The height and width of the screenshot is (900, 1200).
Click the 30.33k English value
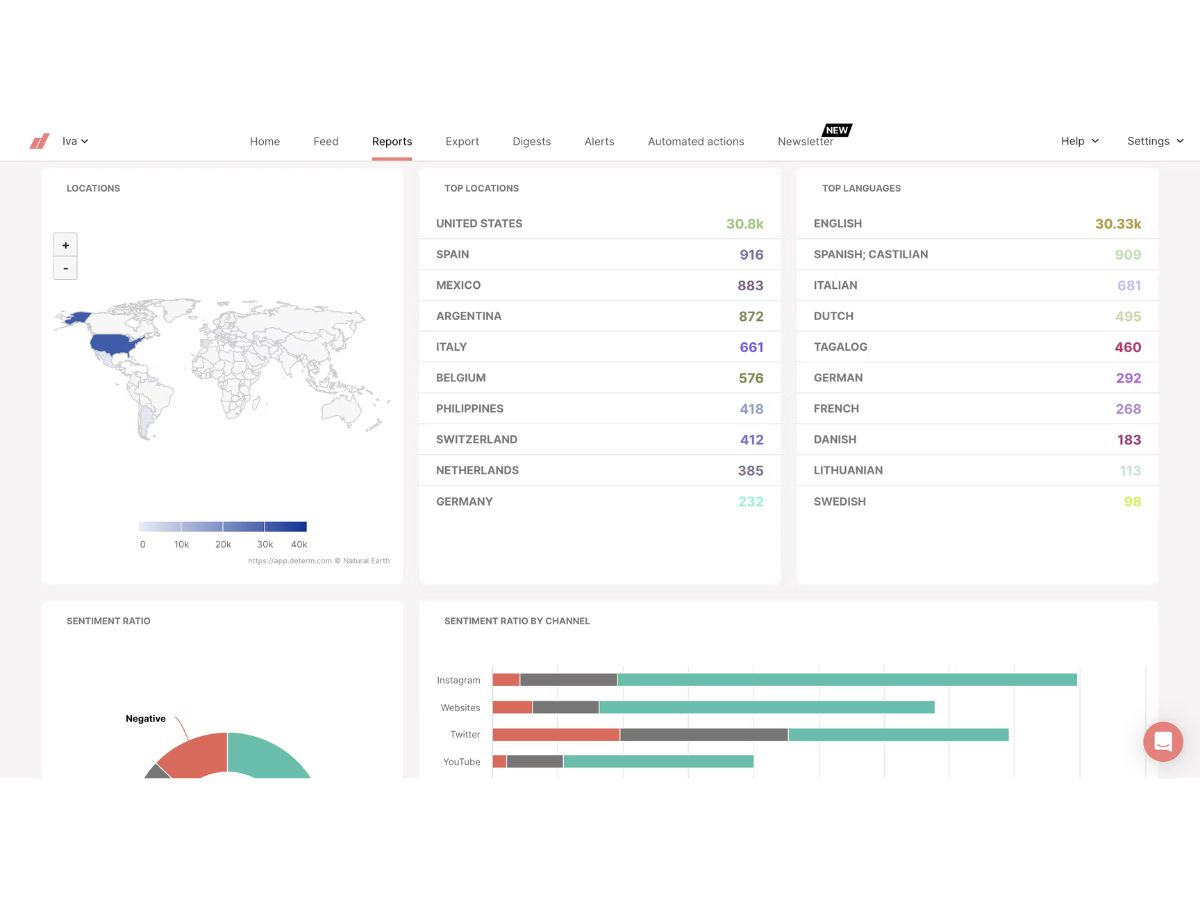(1118, 224)
